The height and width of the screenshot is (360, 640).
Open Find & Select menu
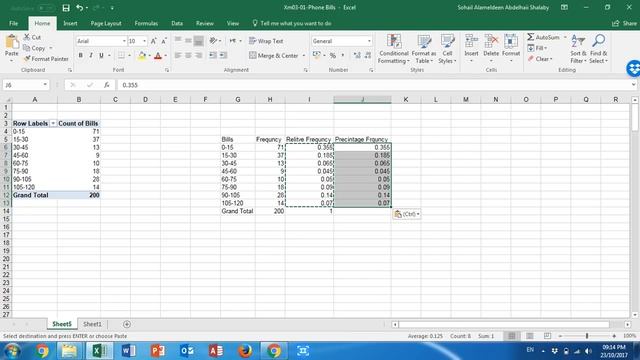[x=598, y=49]
